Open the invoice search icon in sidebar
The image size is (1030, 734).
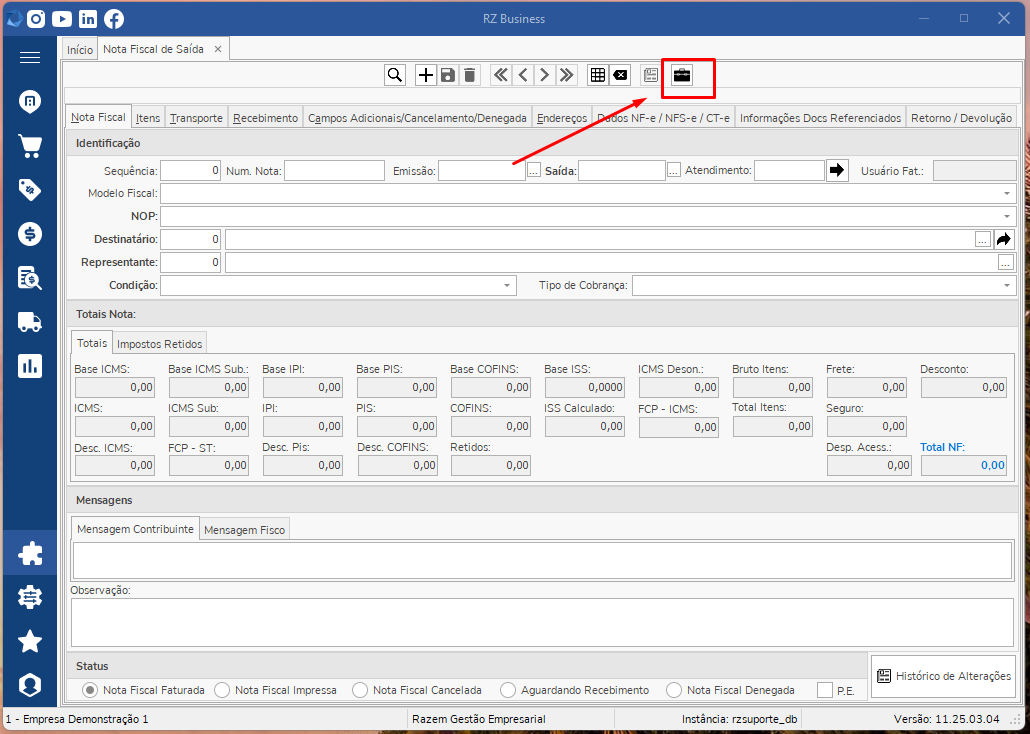click(30, 277)
